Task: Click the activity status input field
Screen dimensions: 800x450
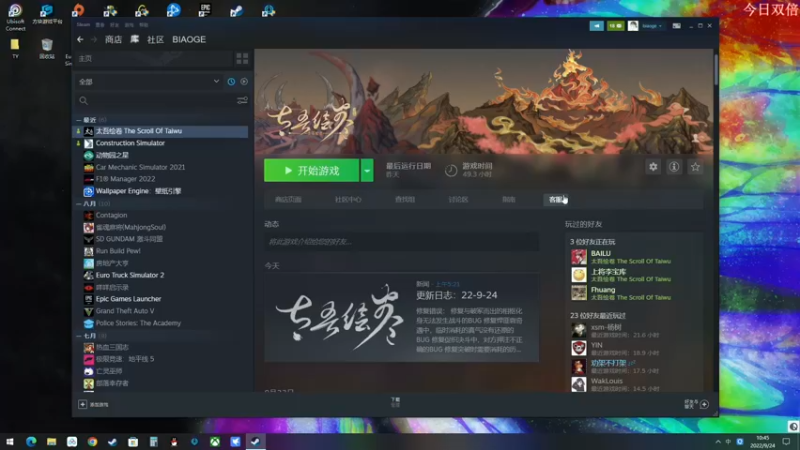Action: coord(402,241)
